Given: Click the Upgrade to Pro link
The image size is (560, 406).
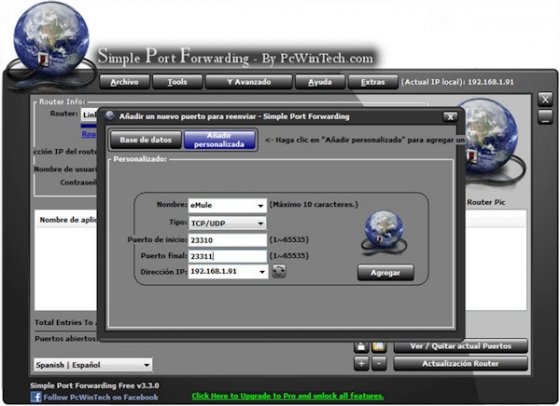Looking at the screenshot, I should (288, 396).
